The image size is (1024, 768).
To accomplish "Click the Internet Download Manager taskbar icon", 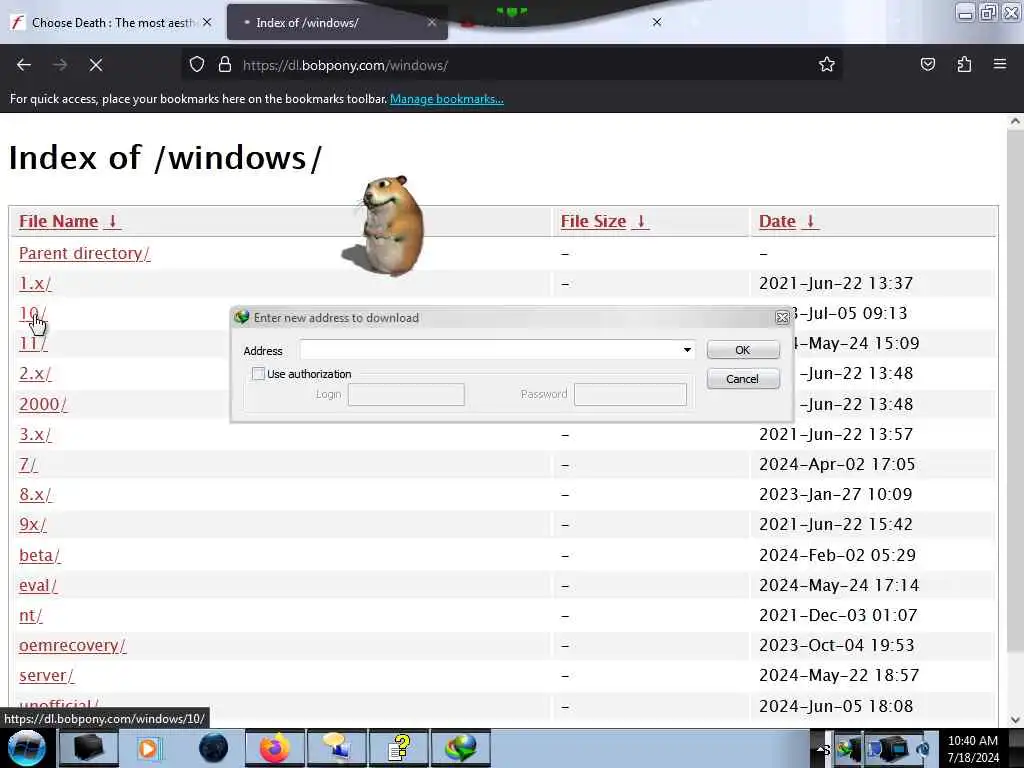I will (x=461, y=748).
